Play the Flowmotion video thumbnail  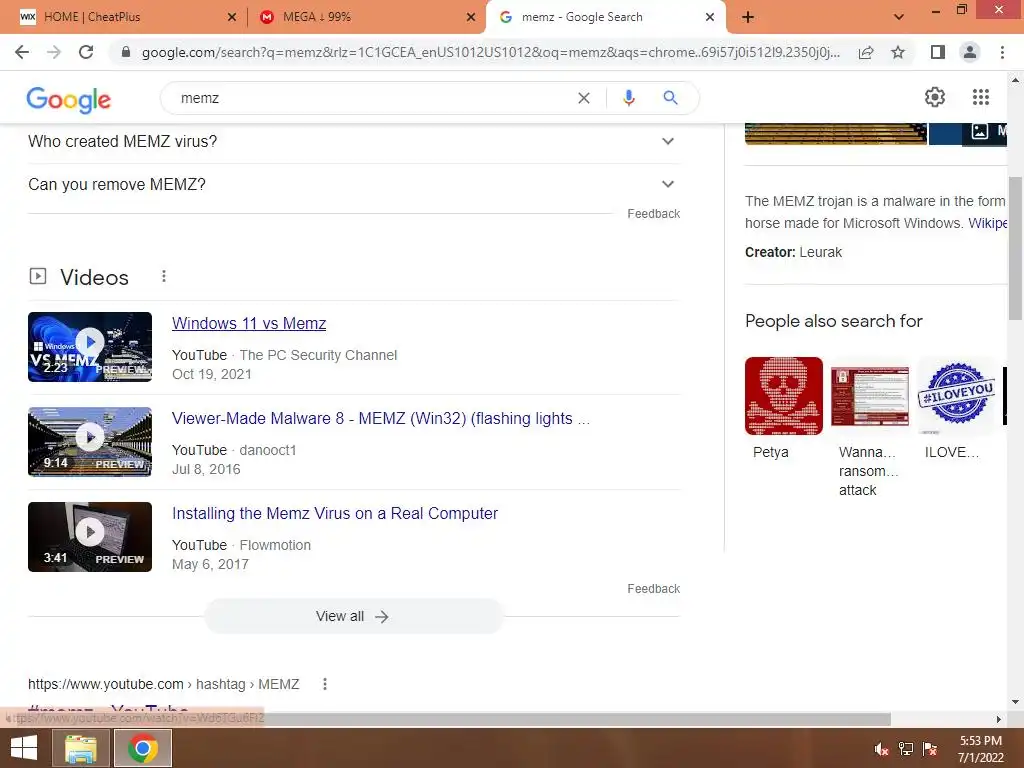(x=90, y=537)
